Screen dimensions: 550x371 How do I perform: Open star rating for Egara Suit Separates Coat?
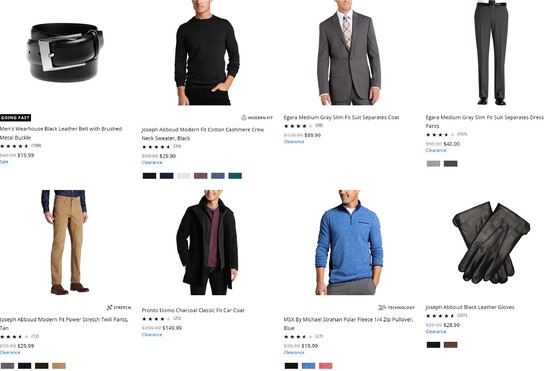[298, 126]
